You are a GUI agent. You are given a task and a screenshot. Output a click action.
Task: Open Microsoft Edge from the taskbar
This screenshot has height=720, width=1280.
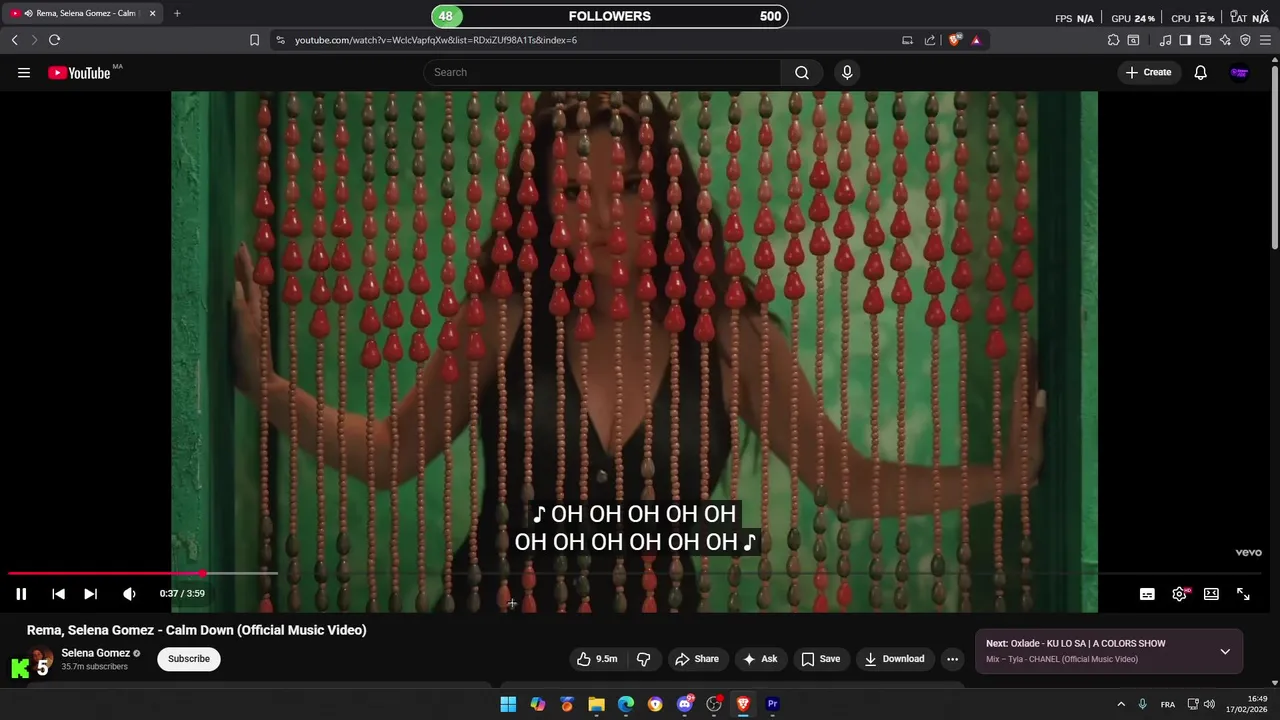pyautogui.click(x=626, y=704)
